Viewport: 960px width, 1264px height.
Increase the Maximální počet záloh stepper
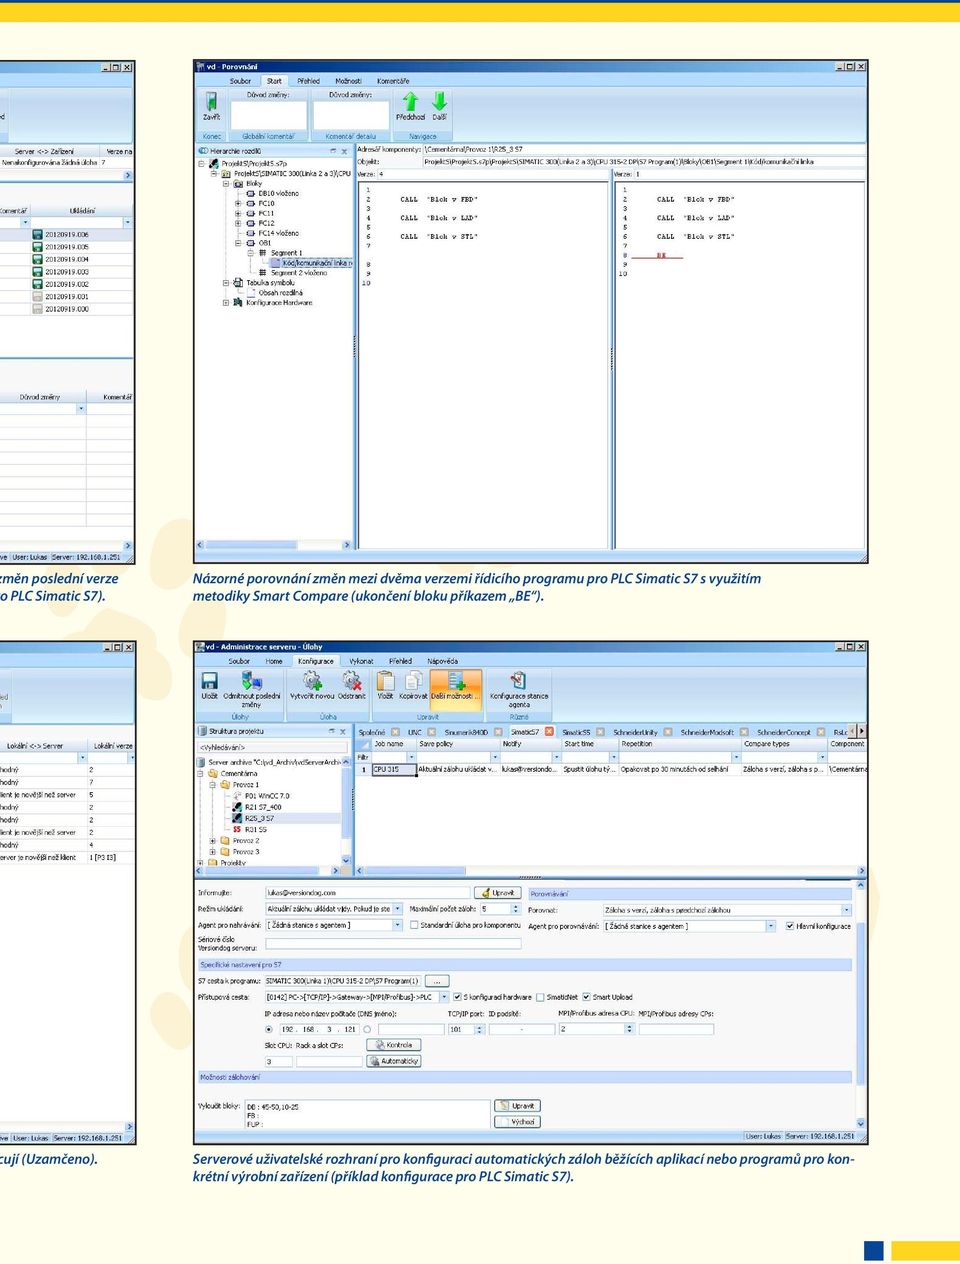pyautogui.click(x=516, y=907)
